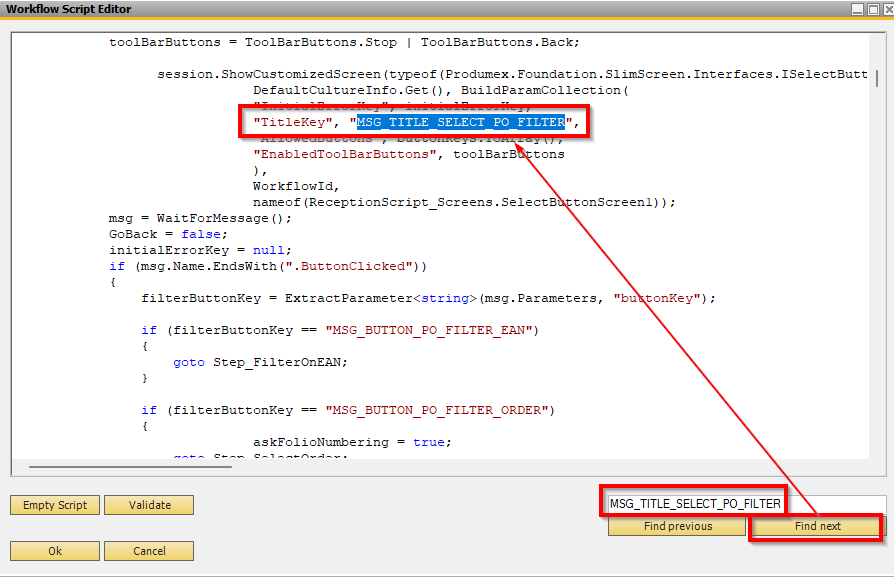
Task: Click the "TitleKey" string in code
Action: pyautogui.click(x=292, y=122)
